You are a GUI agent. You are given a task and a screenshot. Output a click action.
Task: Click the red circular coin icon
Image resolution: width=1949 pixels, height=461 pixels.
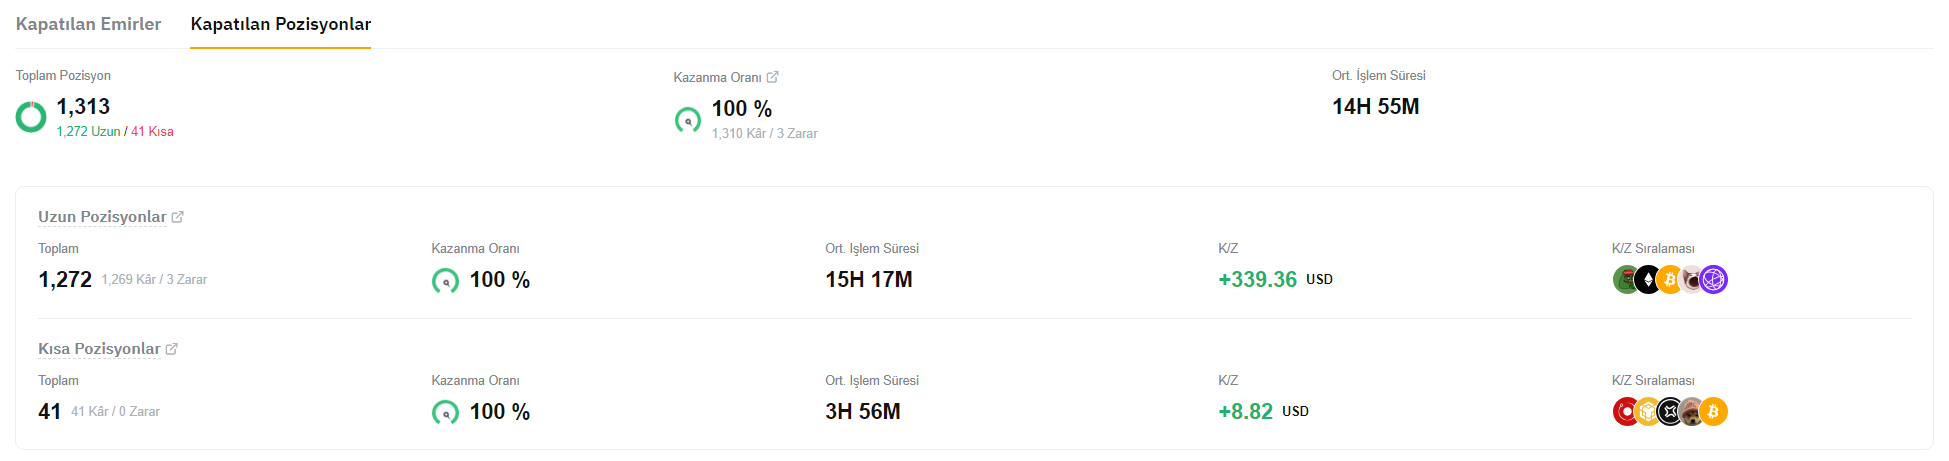coord(1626,412)
